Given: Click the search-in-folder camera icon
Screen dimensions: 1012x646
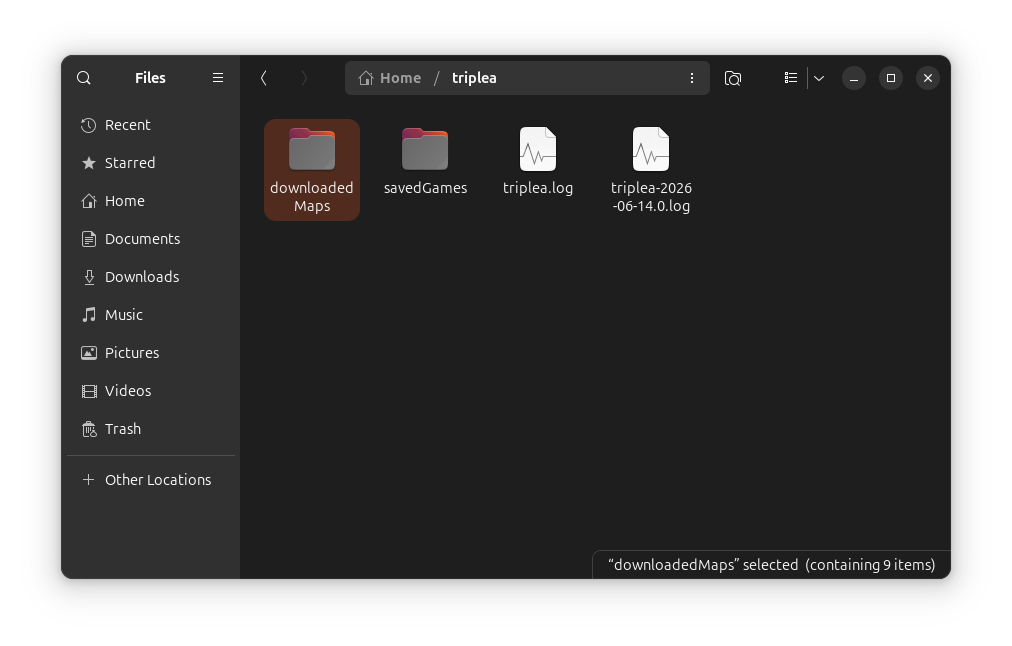Looking at the screenshot, I should (733, 78).
